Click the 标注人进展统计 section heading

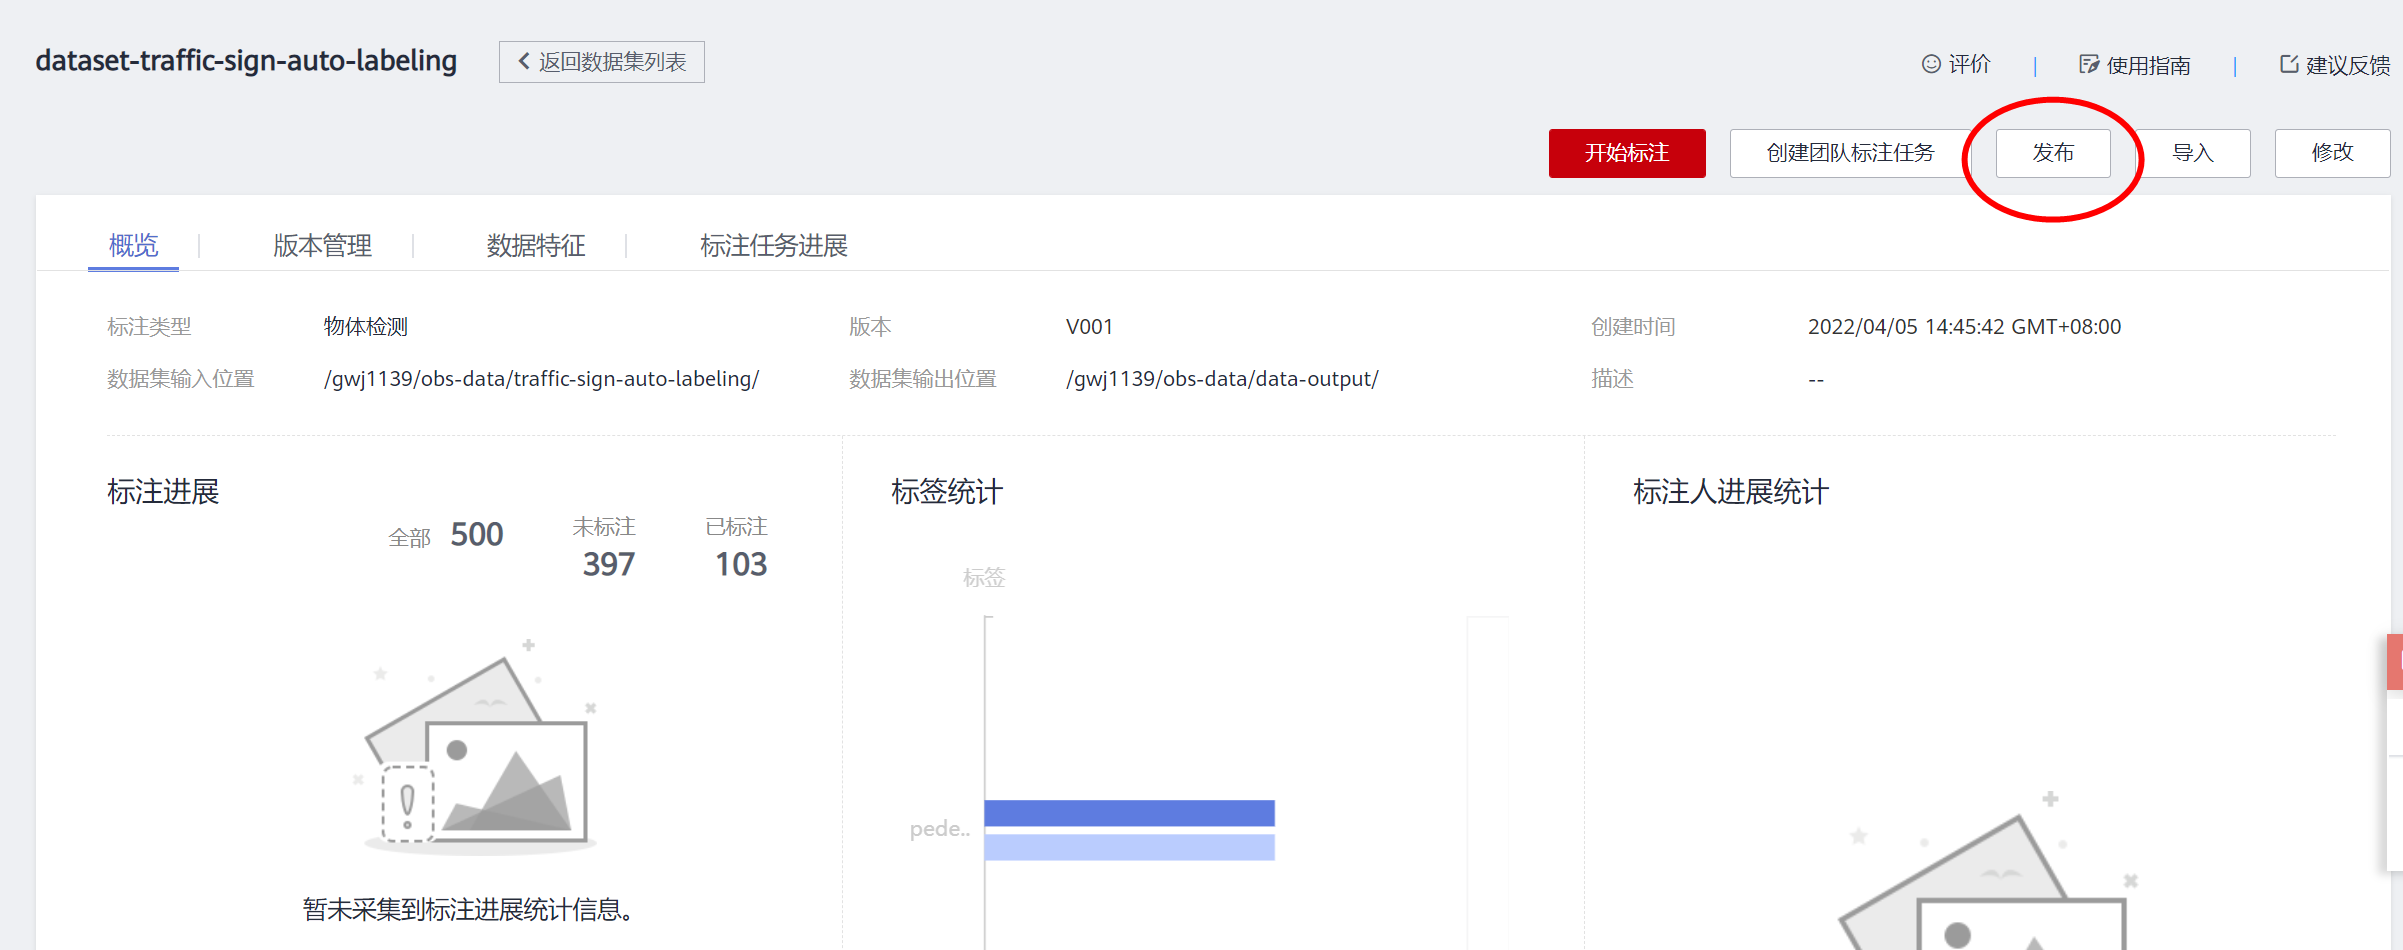[1731, 492]
